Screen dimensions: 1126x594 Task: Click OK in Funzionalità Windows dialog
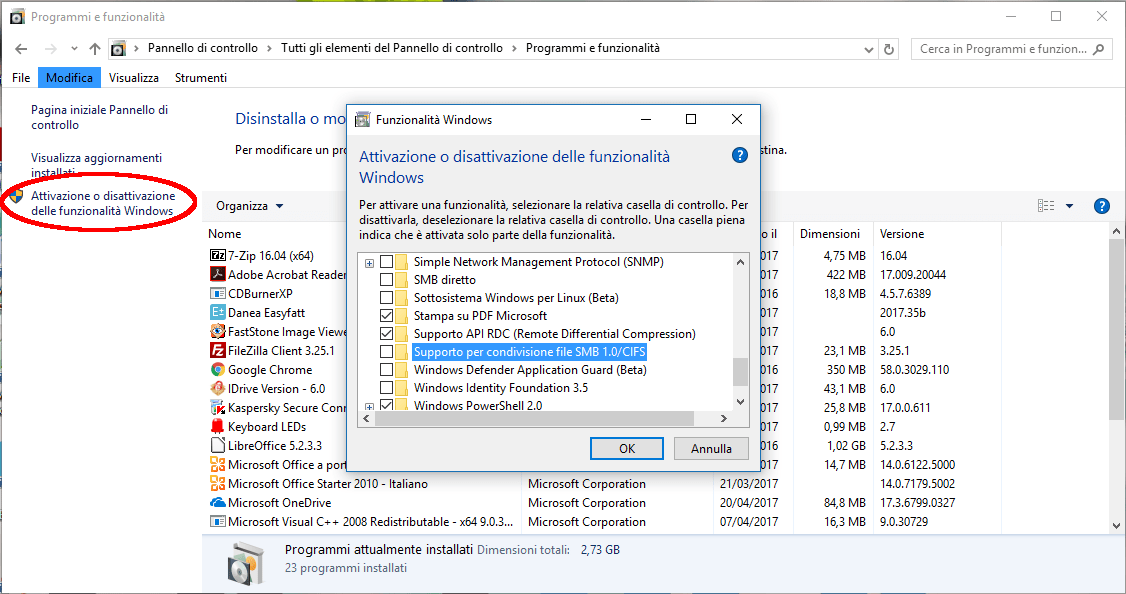pos(627,448)
